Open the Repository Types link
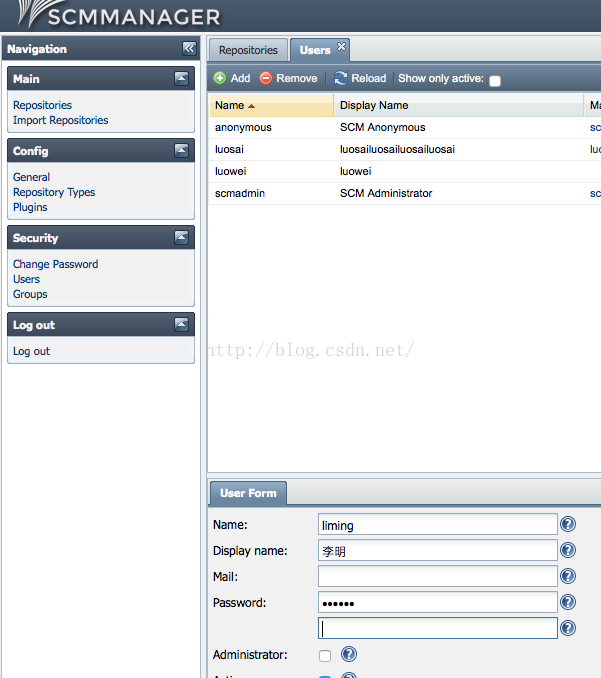Screen dimensions: 601x678 coord(54,192)
